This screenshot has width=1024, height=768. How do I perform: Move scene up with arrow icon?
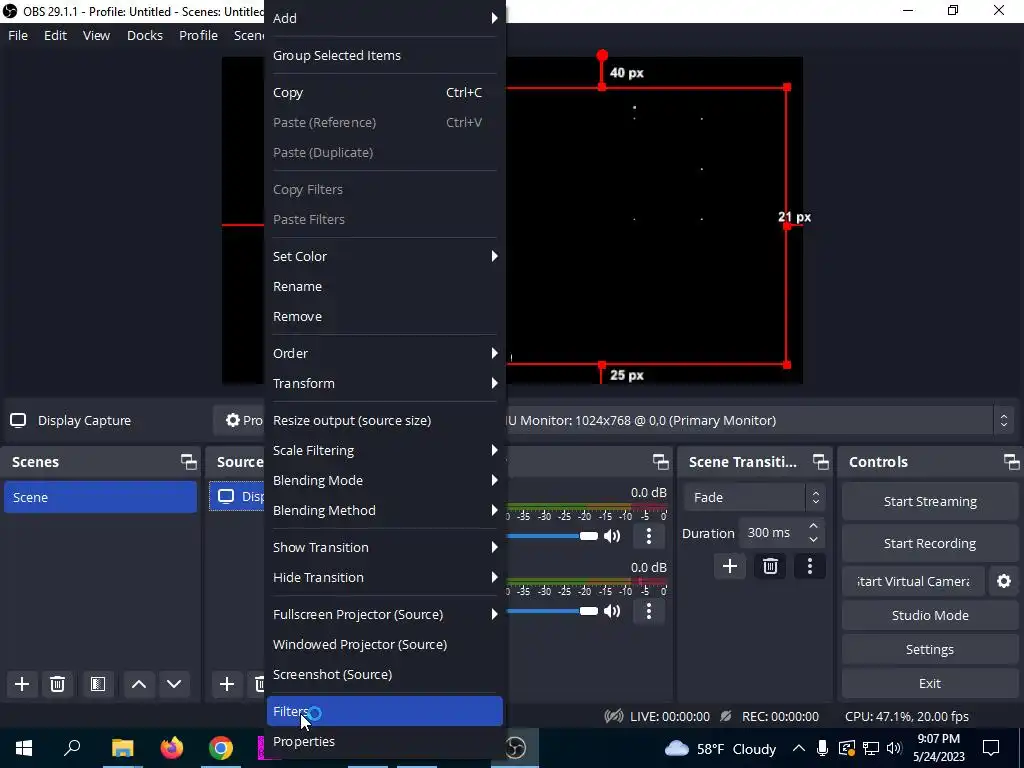[138, 684]
